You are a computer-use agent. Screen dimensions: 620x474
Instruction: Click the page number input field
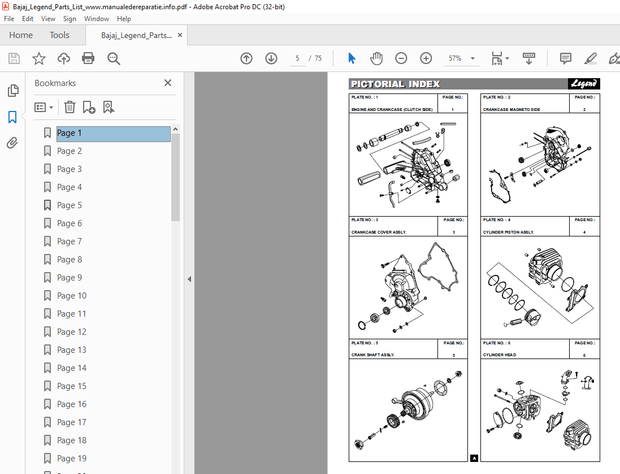click(x=297, y=59)
